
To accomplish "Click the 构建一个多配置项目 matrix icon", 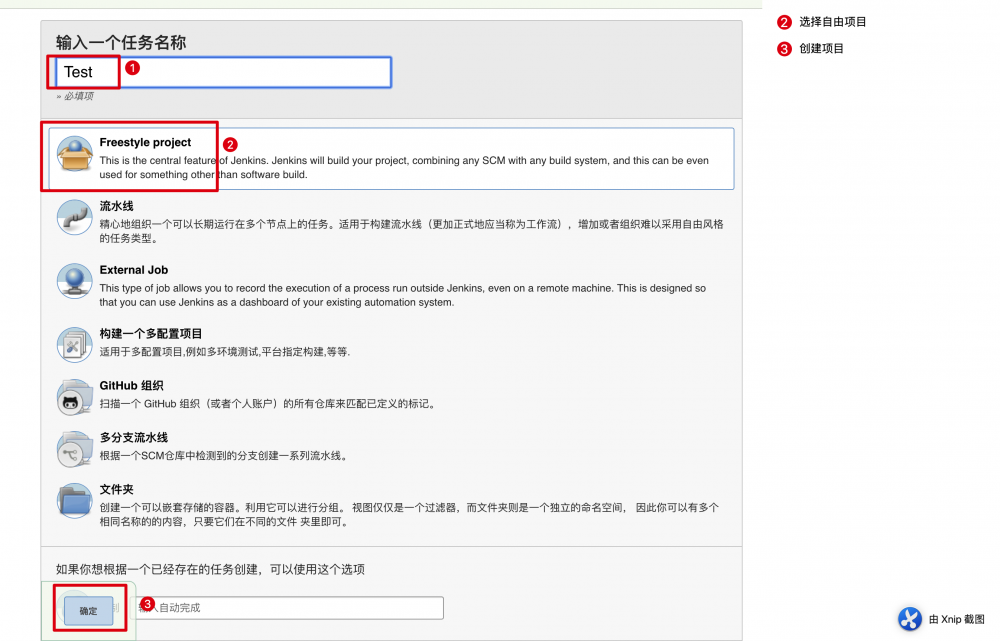I will click(x=72, y=344).
